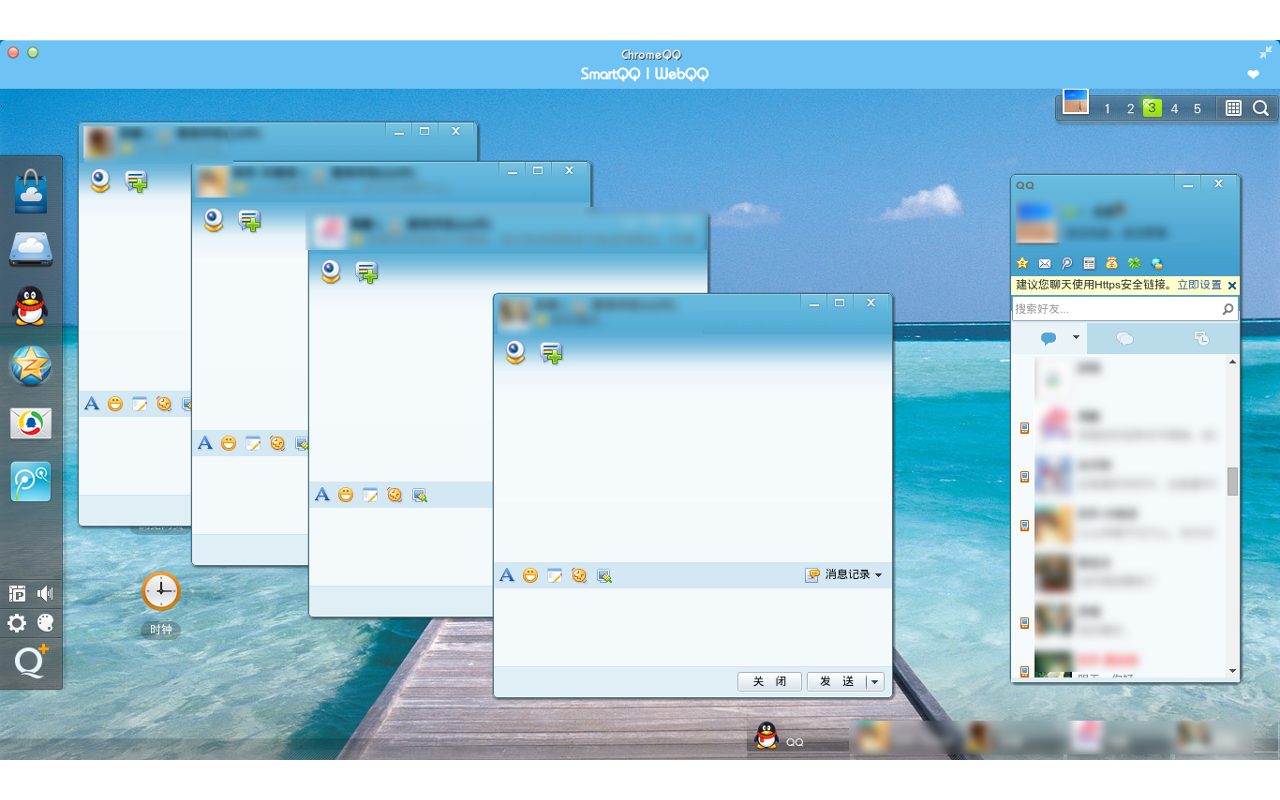Select the contacts speech-bubble tab in QQ panel

click(1048, 339)
